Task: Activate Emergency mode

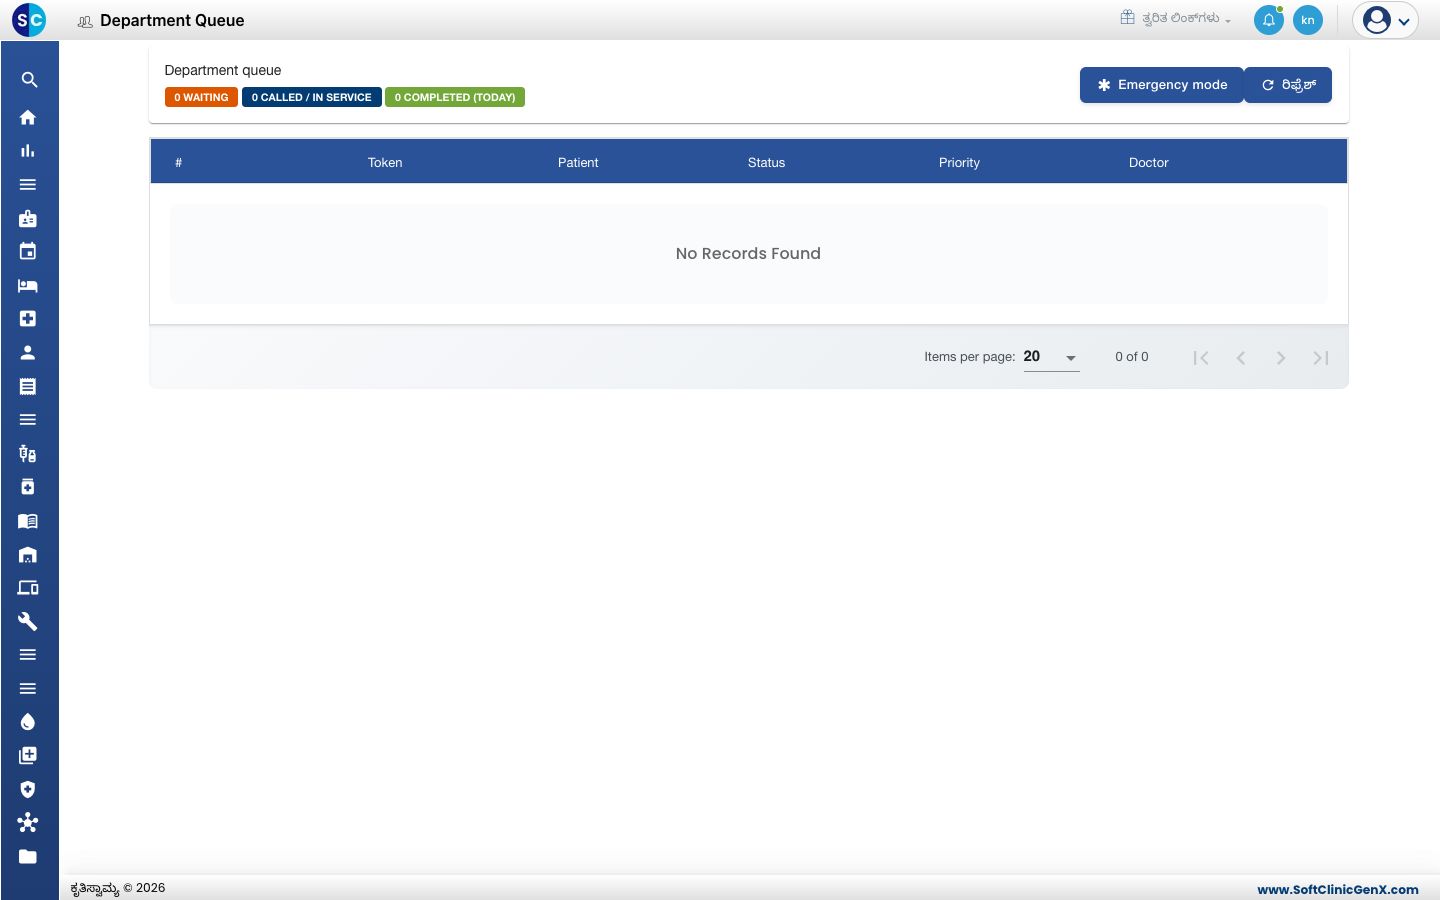Action: [x=1162, y=85]
